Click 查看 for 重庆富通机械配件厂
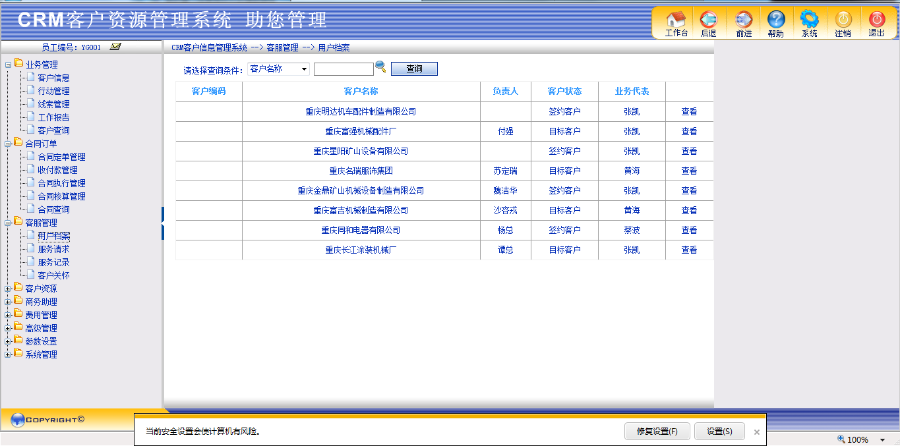 689,131
